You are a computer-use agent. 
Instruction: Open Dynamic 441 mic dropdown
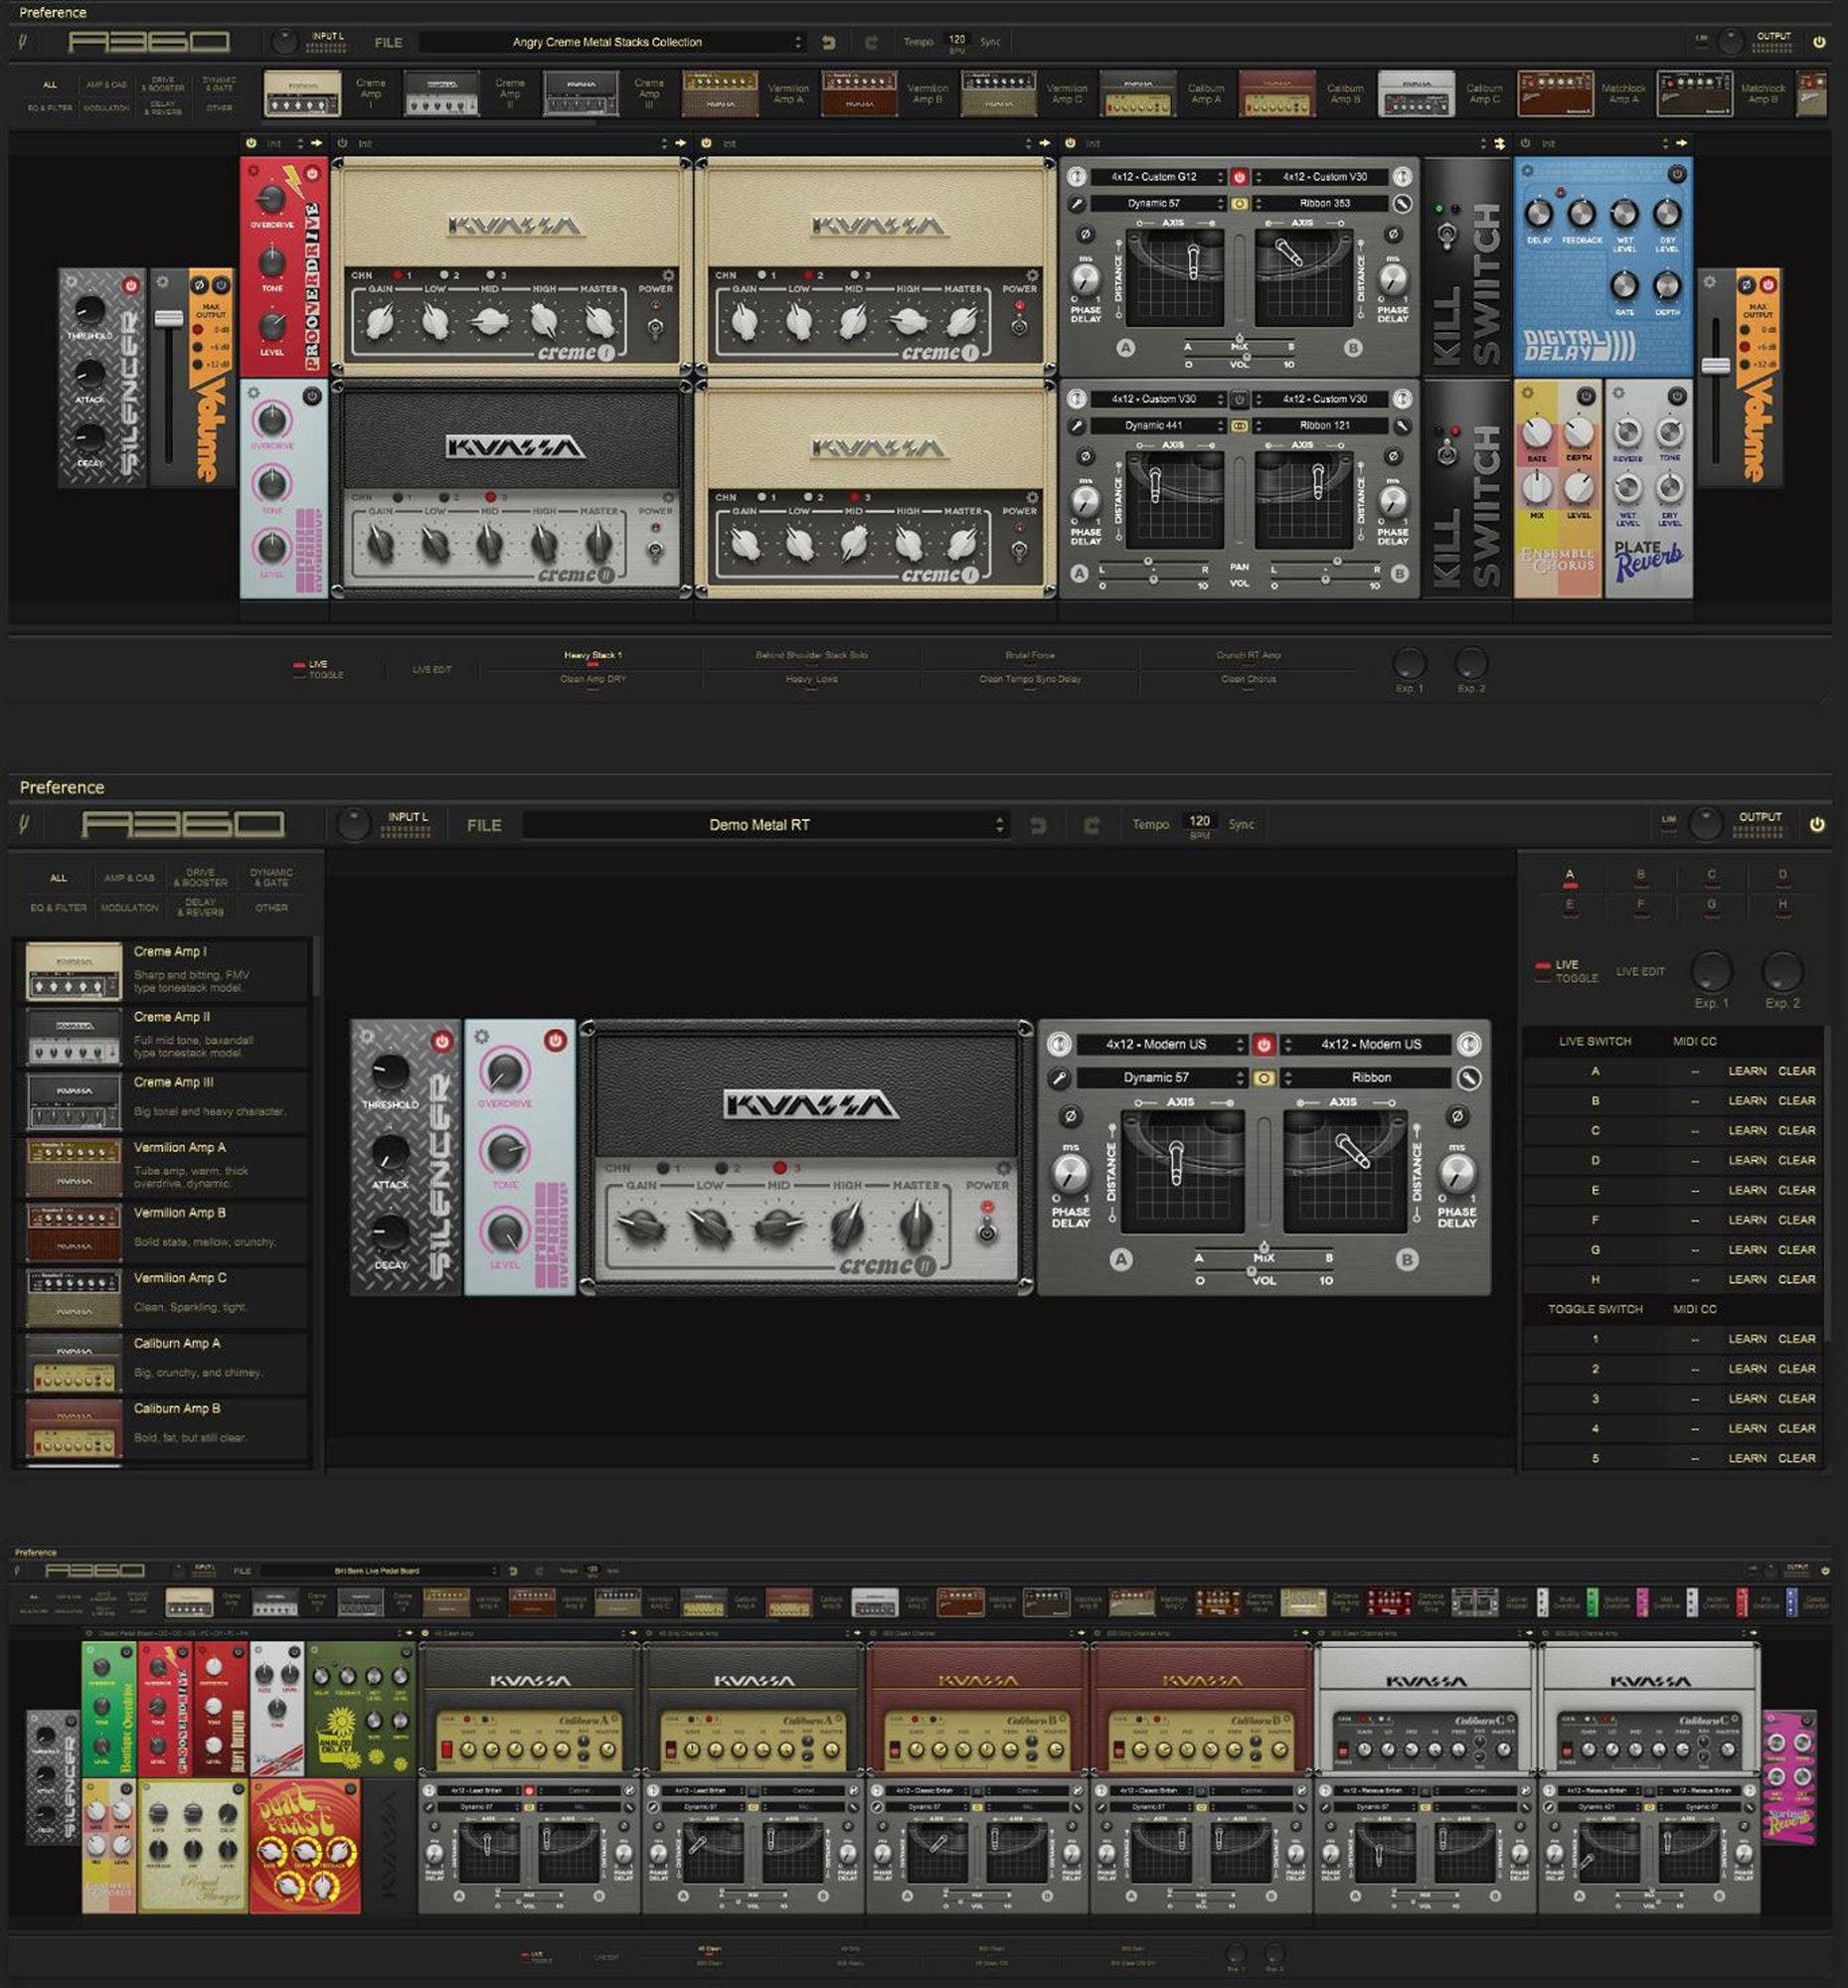pyautogui.click(x=1158, y=425)
